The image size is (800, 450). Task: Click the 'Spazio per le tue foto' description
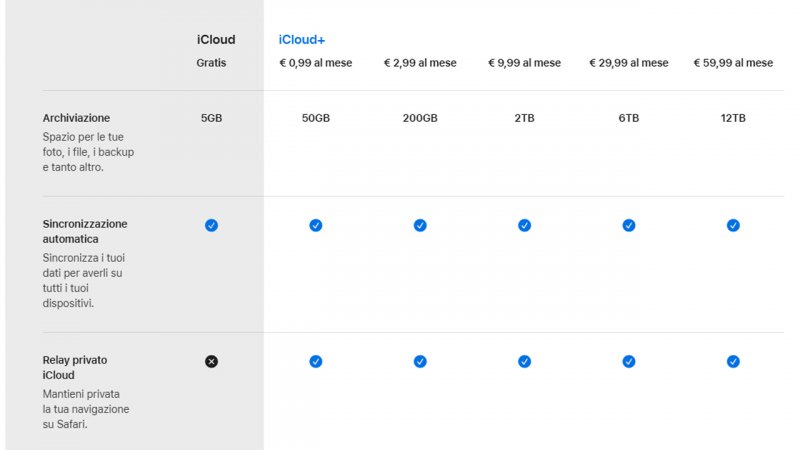tap(88, 152)
